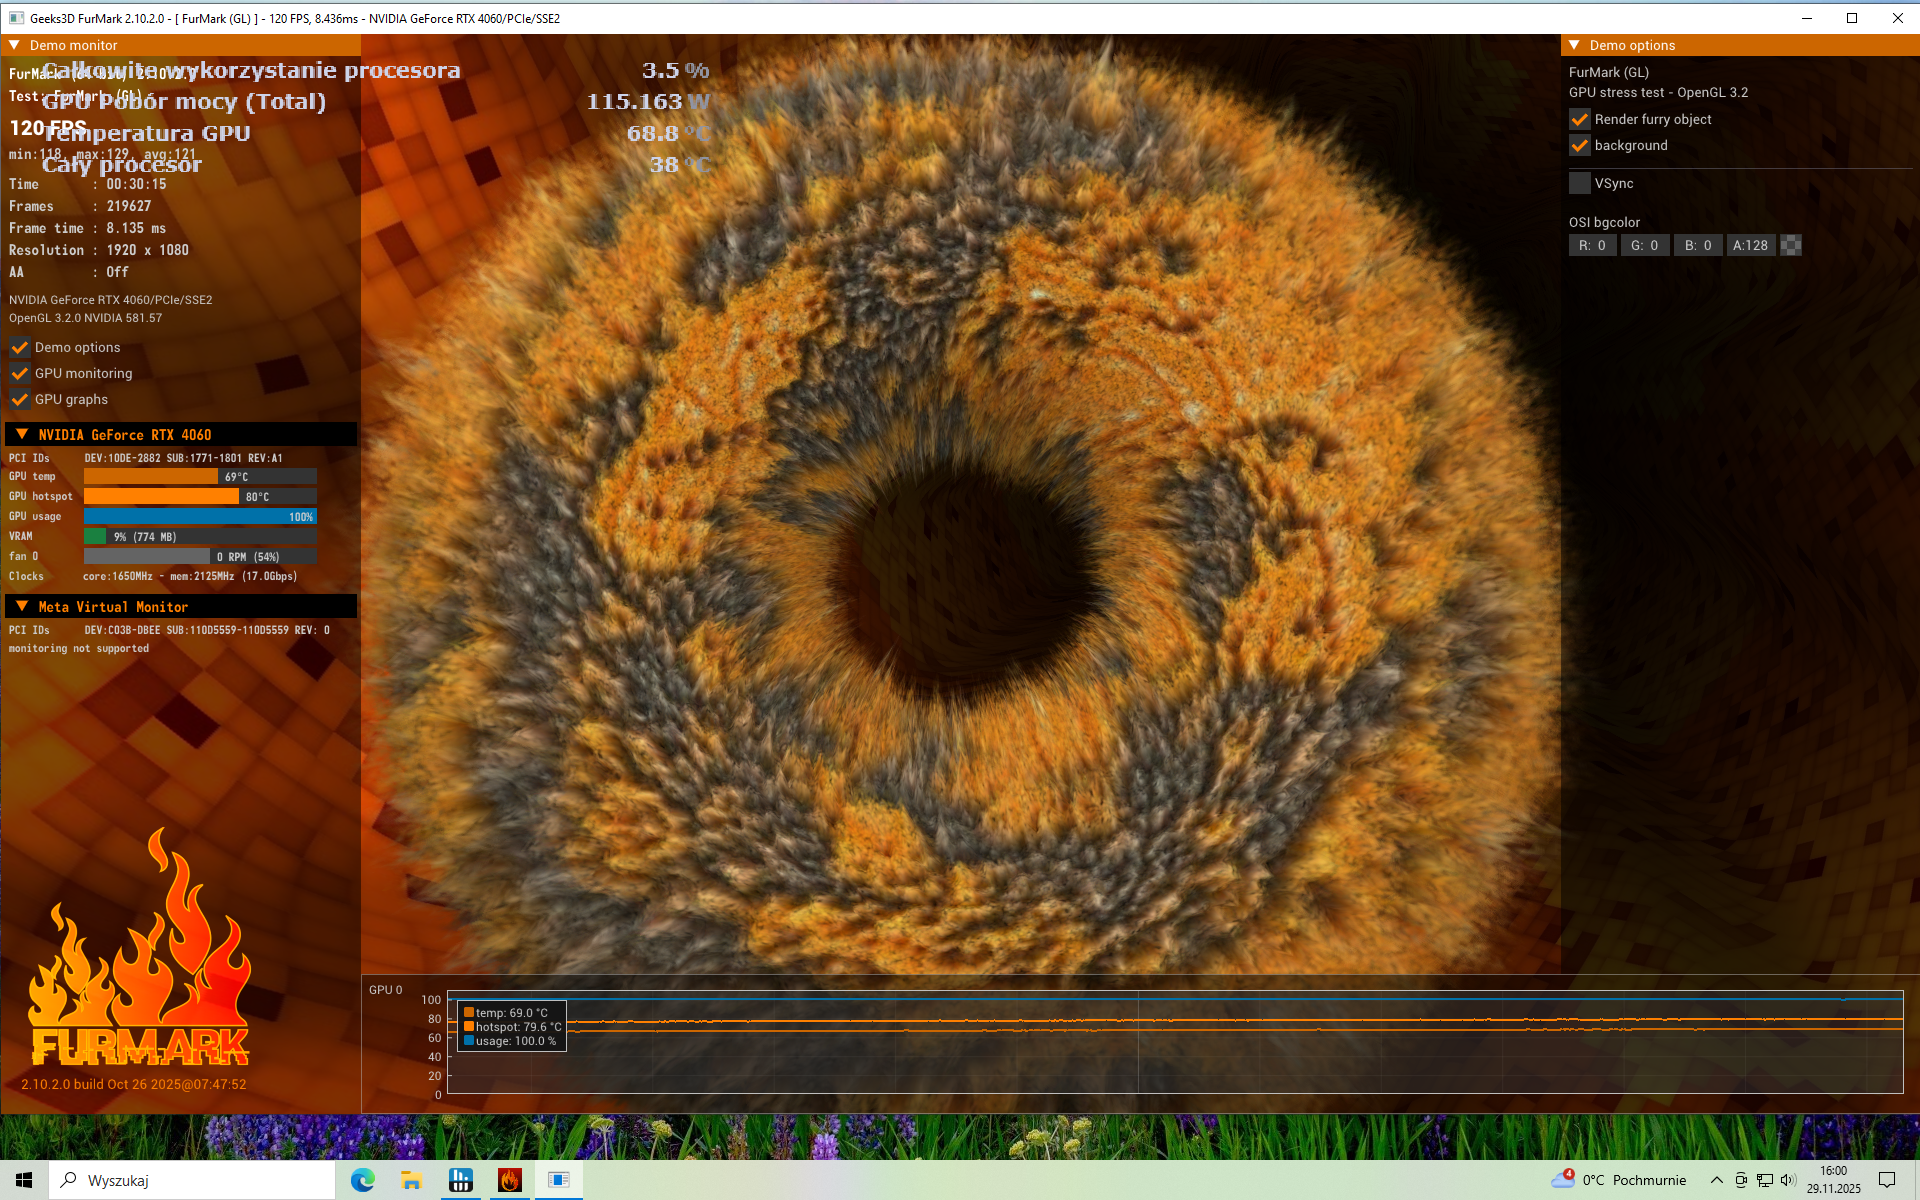Click the A:128 alpha value field

click(x=1750, y=245)
